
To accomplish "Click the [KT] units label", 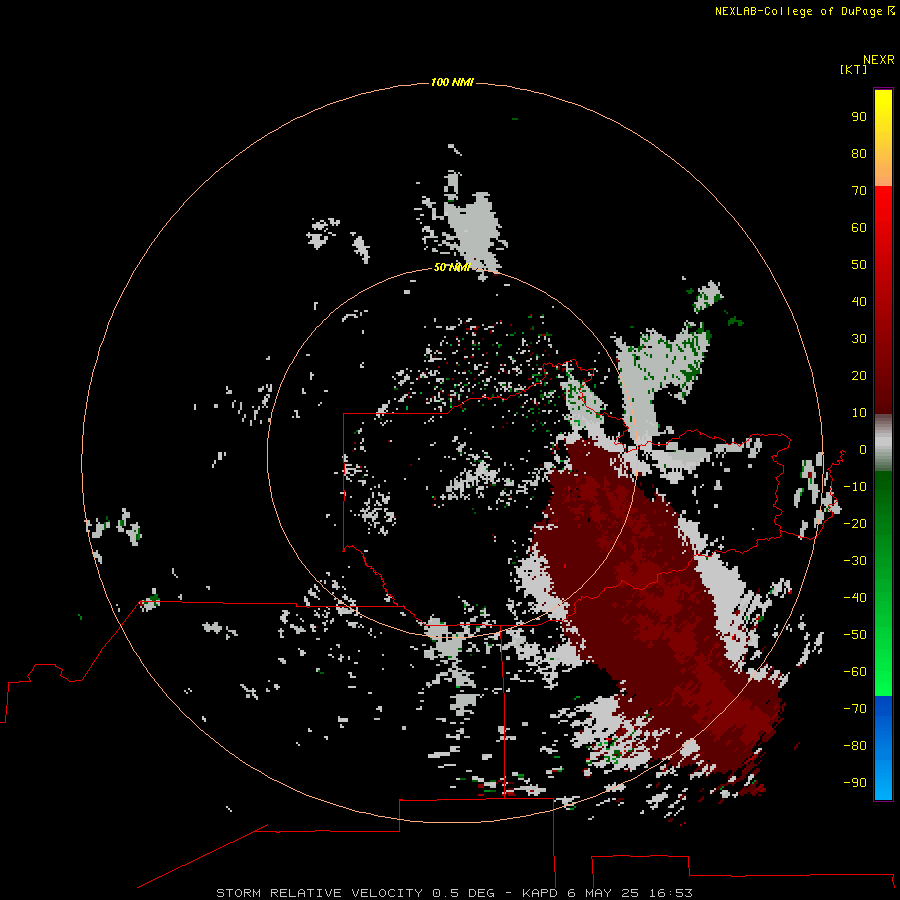I will pos(853,69).
